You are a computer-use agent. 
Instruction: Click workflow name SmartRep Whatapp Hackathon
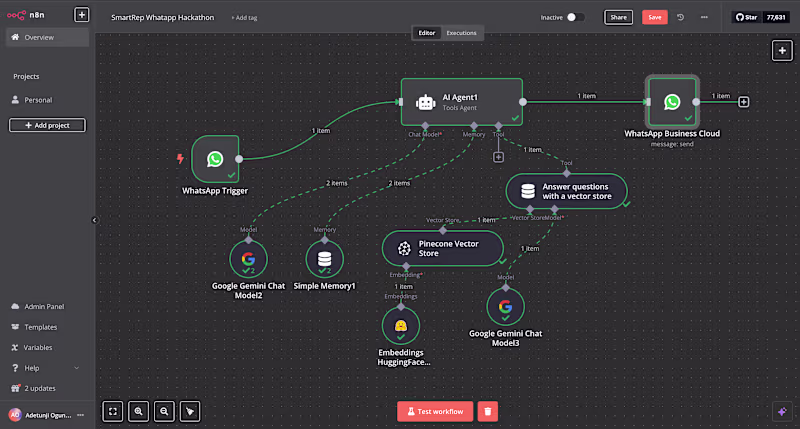pyautogui.click(x=163, y=17)
